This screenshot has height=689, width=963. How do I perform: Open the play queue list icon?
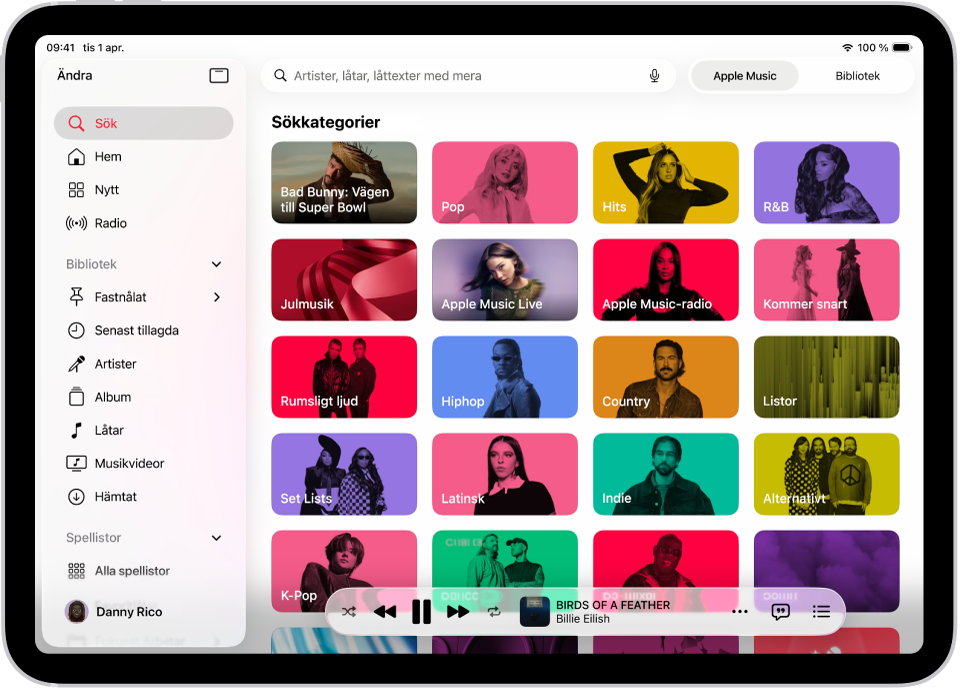click(x=821, y=612)
